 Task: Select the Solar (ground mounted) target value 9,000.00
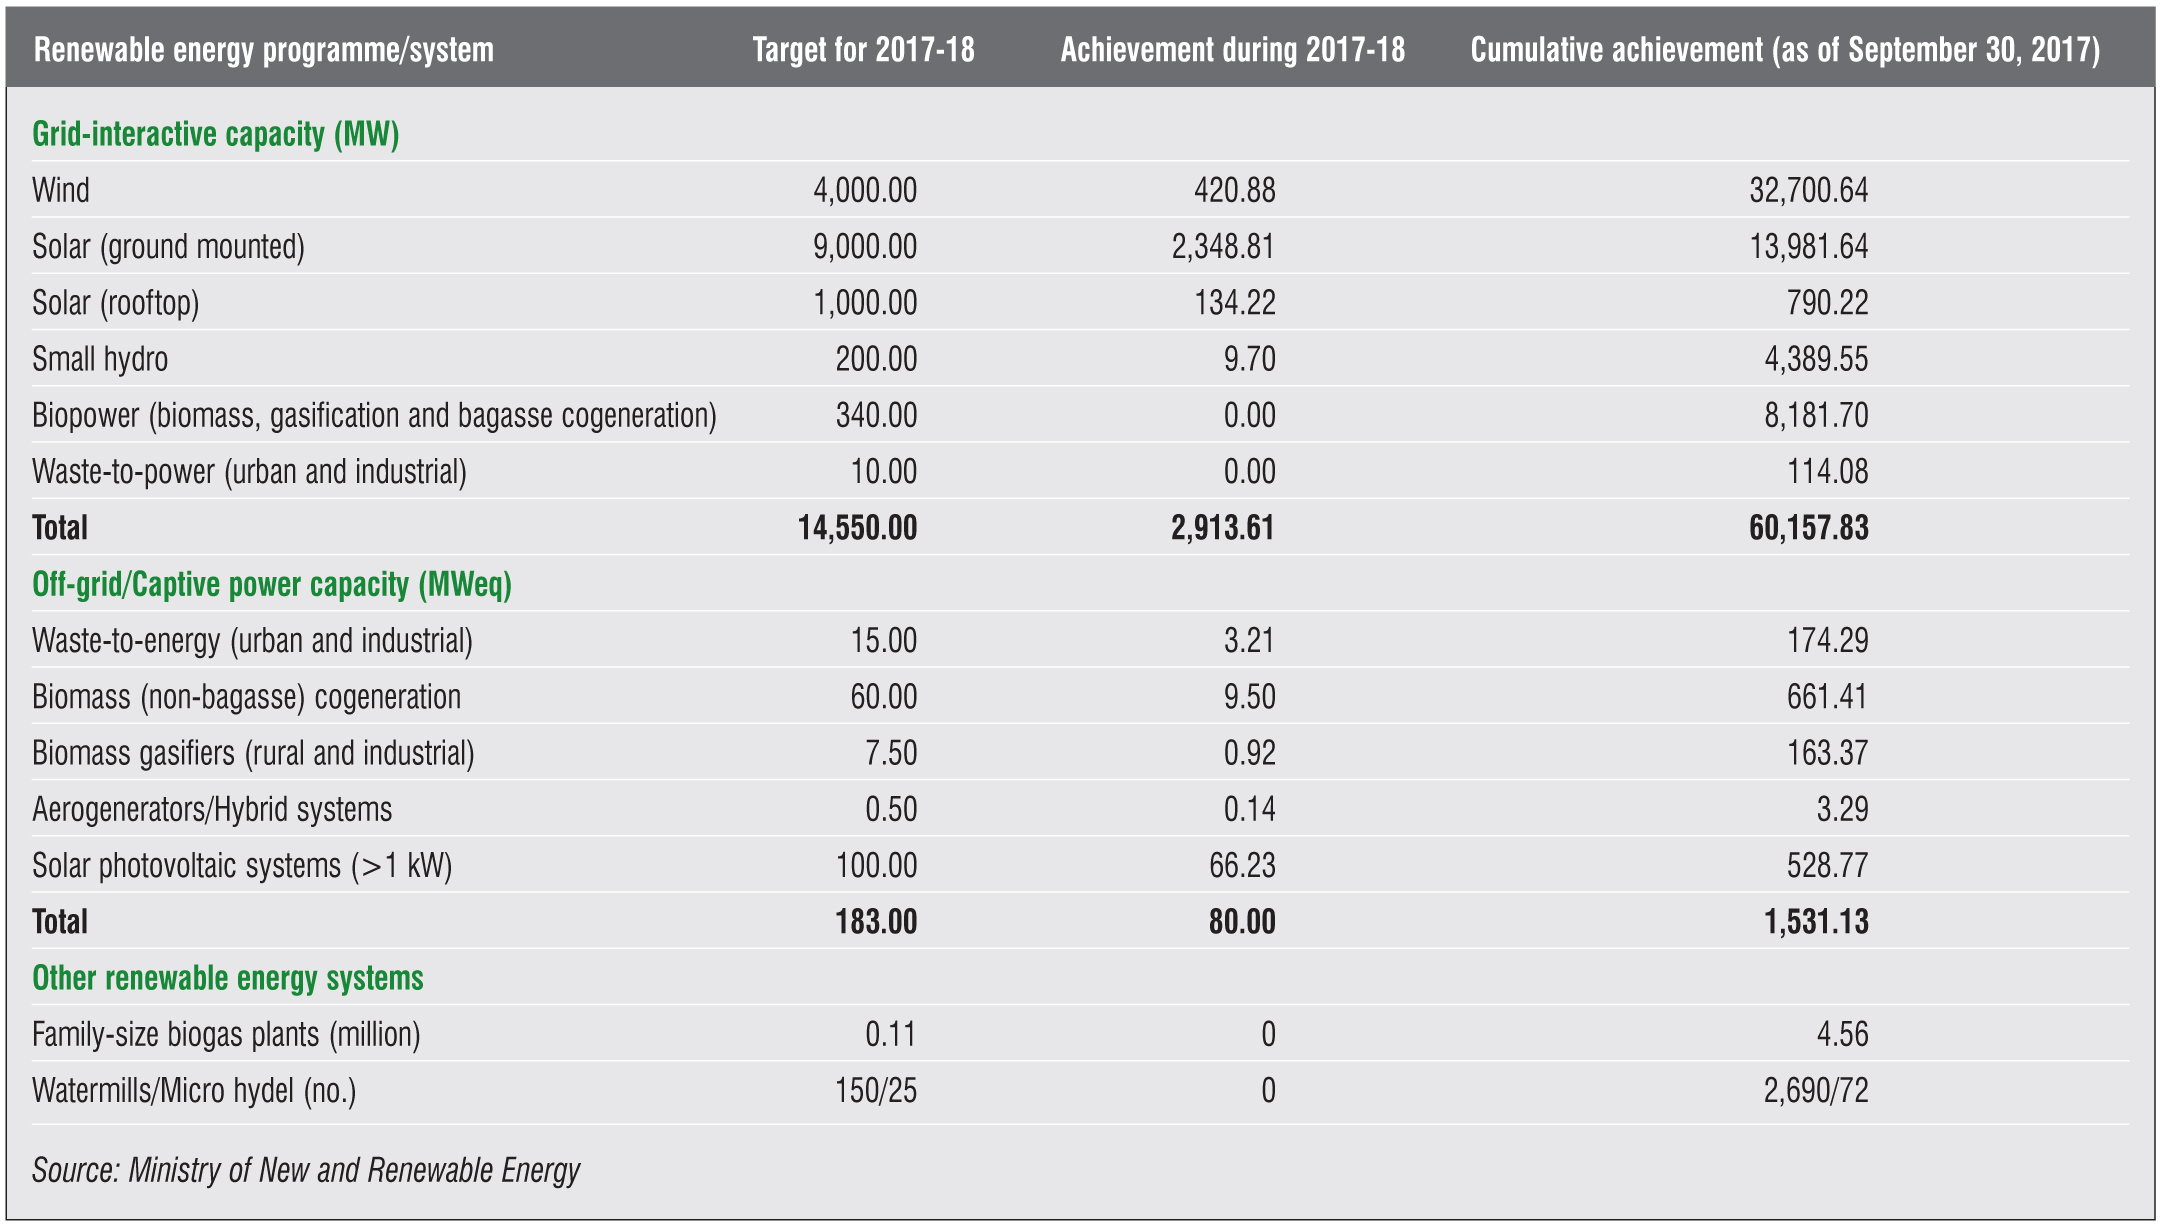coord(864,246)
